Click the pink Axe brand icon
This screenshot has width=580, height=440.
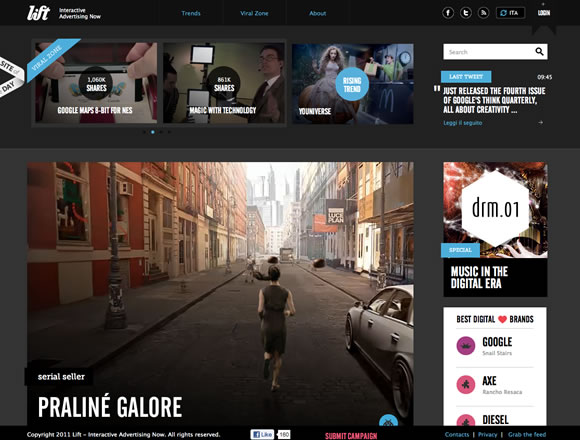click(466, 385)
